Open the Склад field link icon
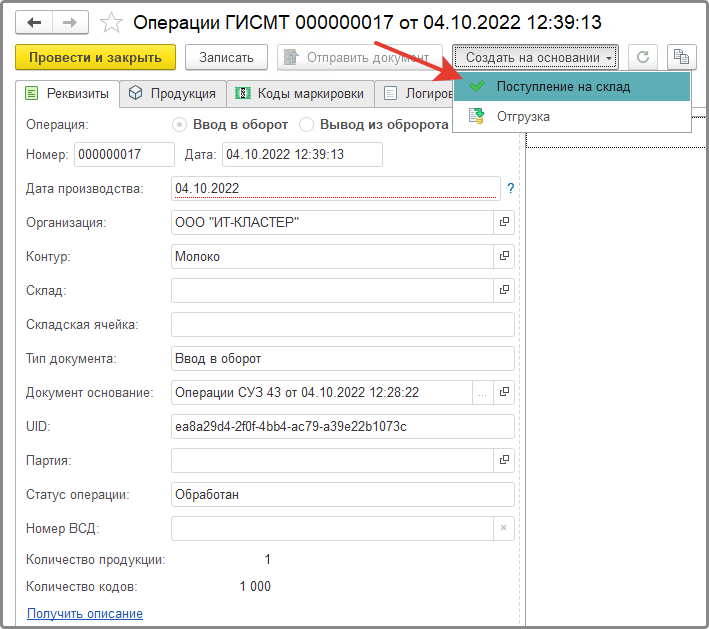This screenshot has width=709, height=629. point(504,290)
